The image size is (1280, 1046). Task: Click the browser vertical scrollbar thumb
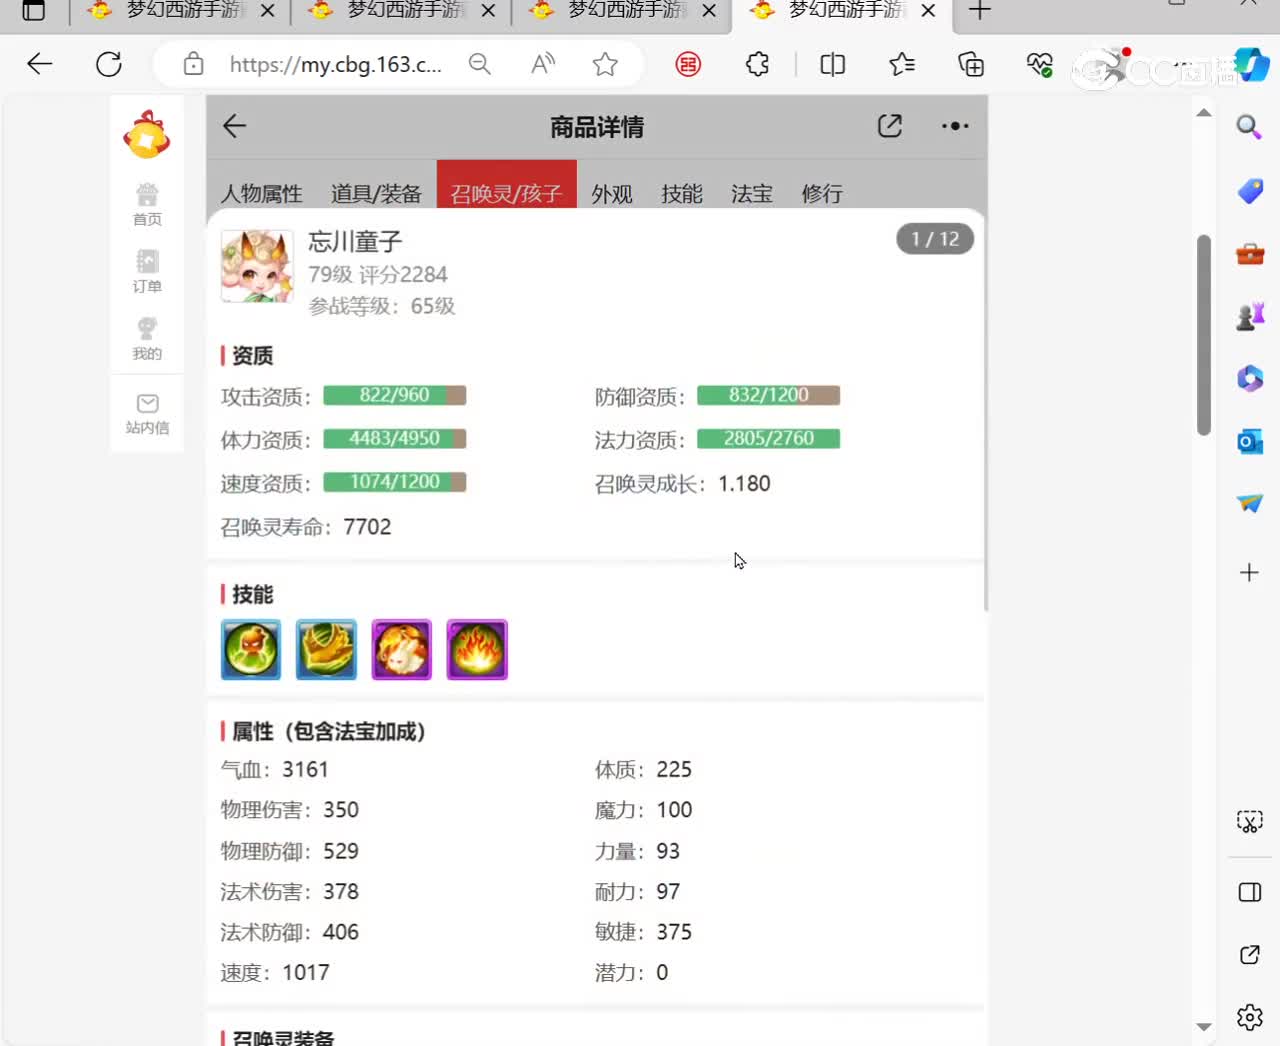pos(1204,335)
